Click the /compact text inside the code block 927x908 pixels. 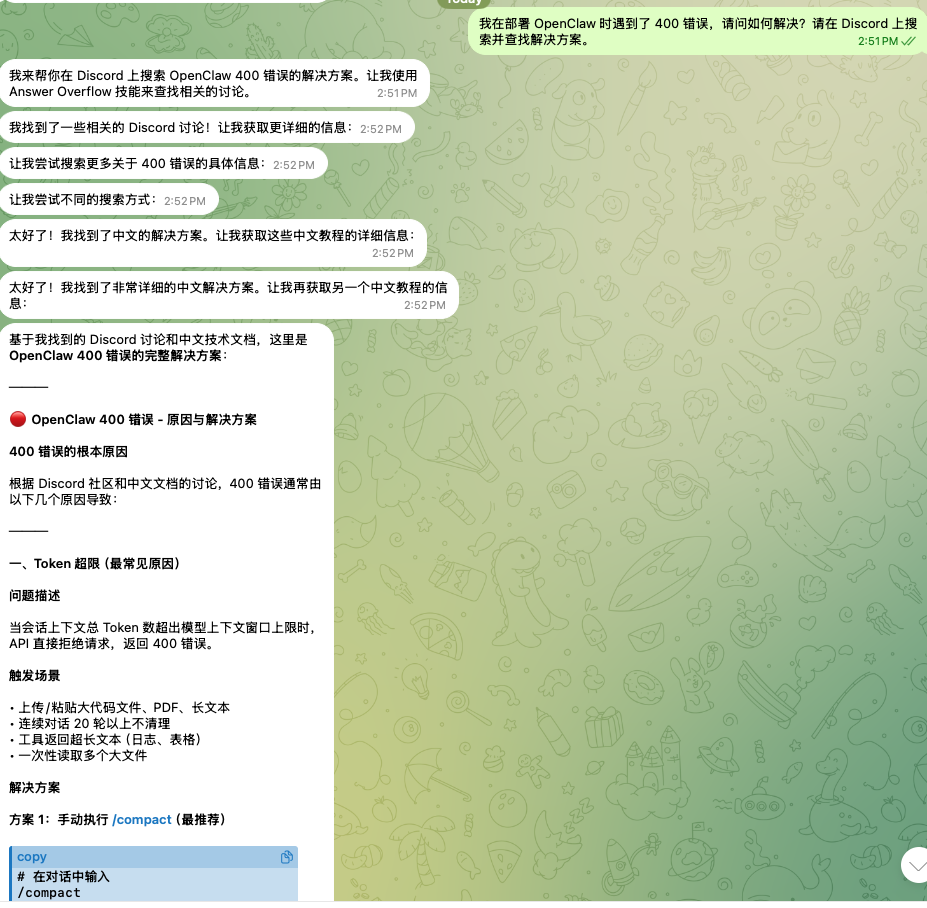[49, 892]
